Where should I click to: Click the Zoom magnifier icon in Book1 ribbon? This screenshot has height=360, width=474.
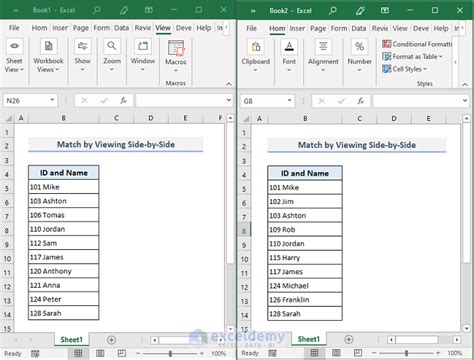pos(112,46)
